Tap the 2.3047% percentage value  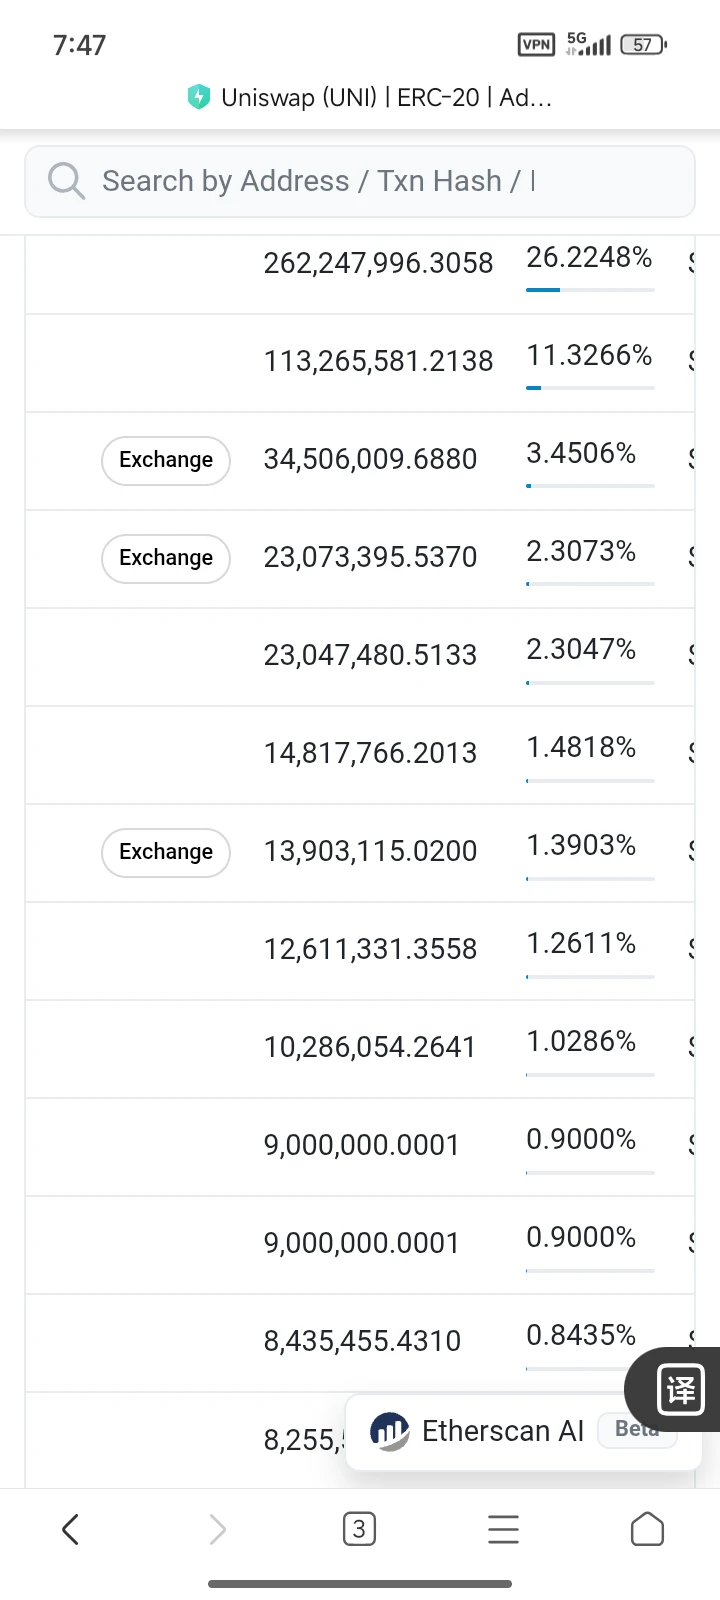[581, 649]
